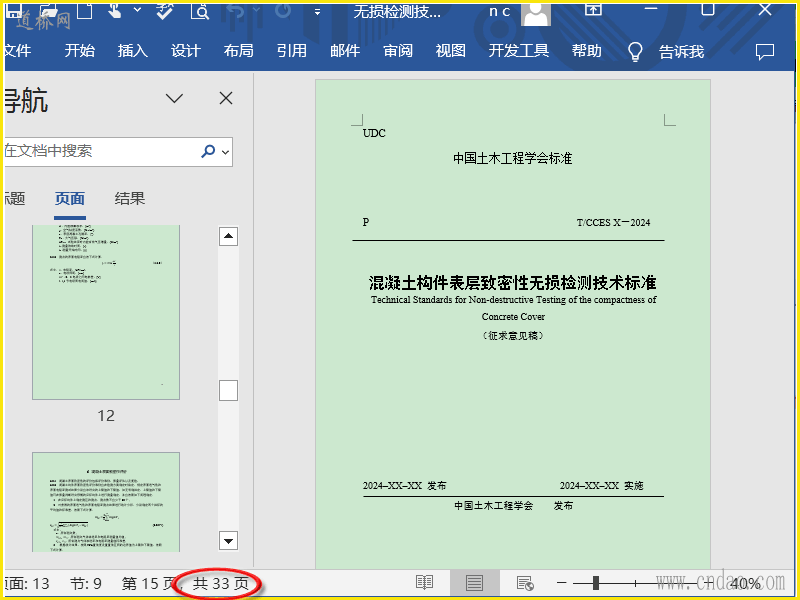
Task: Open ribbon display options icon
Action: (593, 9)
